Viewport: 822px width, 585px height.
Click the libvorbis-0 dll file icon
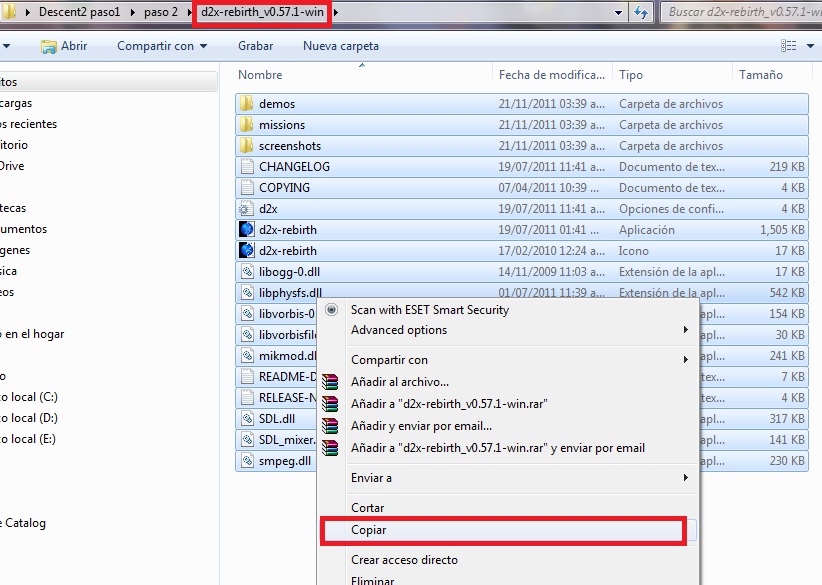tap(247, 313)
